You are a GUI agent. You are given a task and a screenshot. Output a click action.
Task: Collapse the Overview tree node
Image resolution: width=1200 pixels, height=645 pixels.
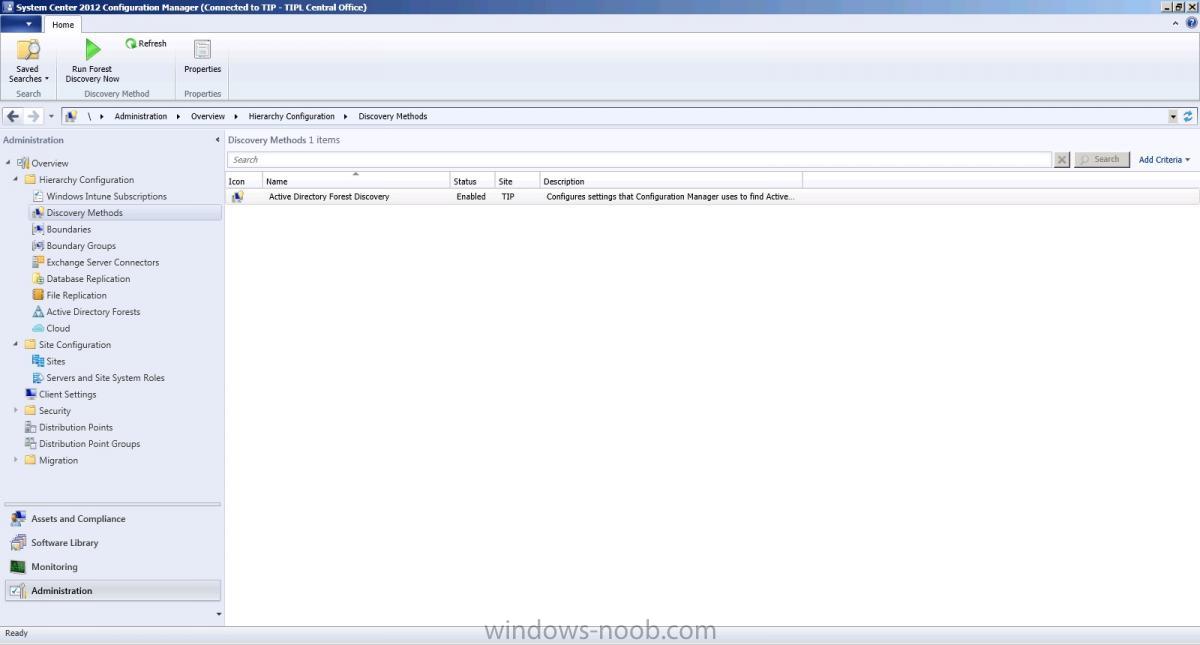[x=9, y=163]
